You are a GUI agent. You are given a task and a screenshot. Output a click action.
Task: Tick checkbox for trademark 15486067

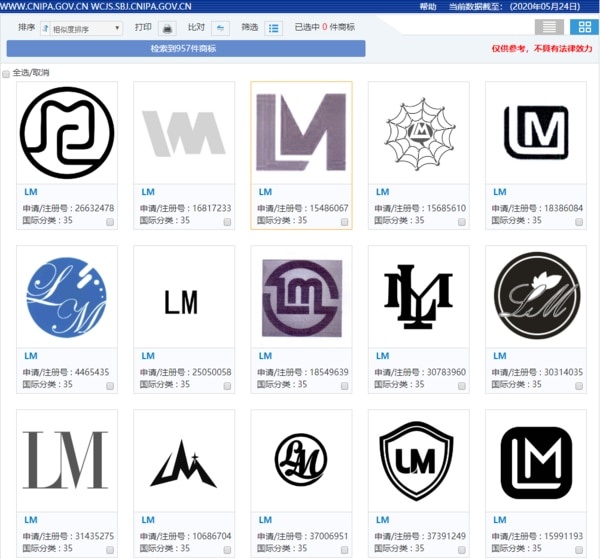344,222
